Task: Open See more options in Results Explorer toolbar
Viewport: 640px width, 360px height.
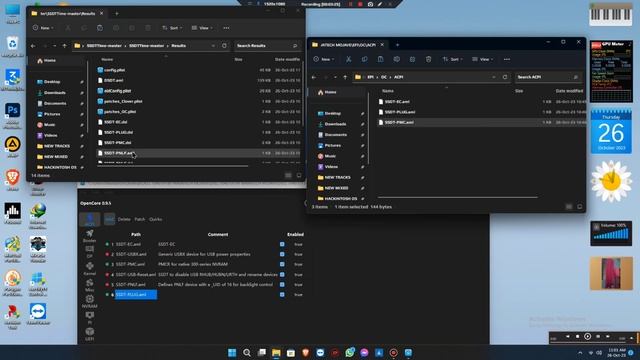Action: (x=226, y=28)
